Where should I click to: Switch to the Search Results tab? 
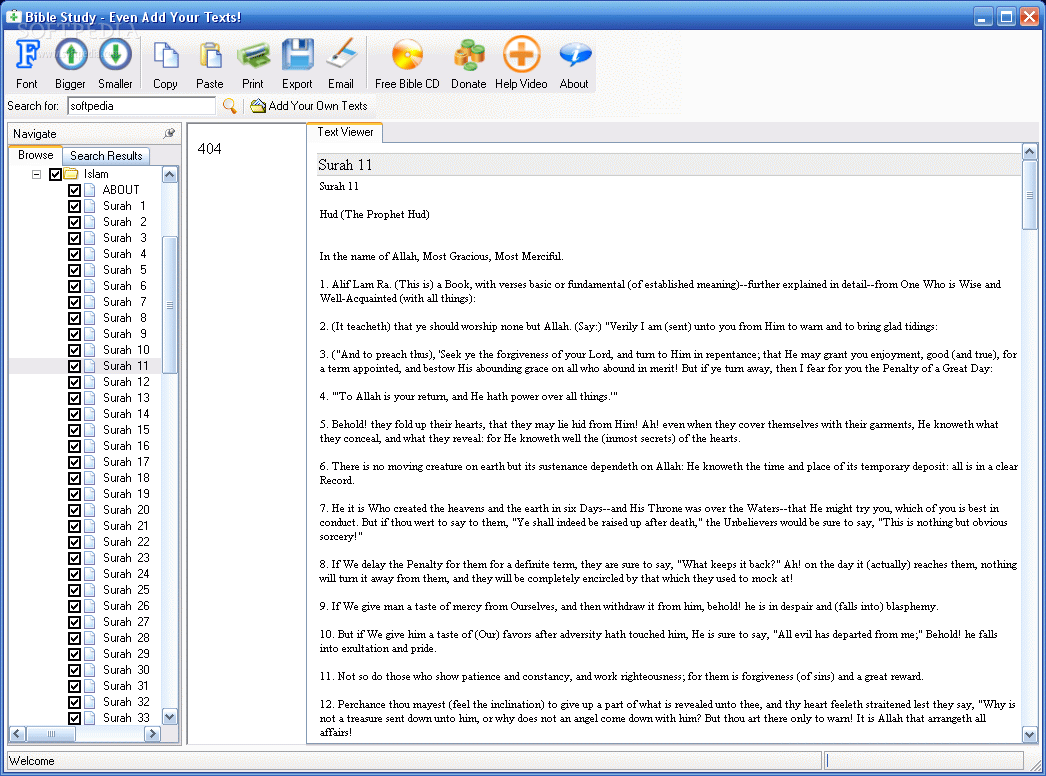tap(106, 156)
